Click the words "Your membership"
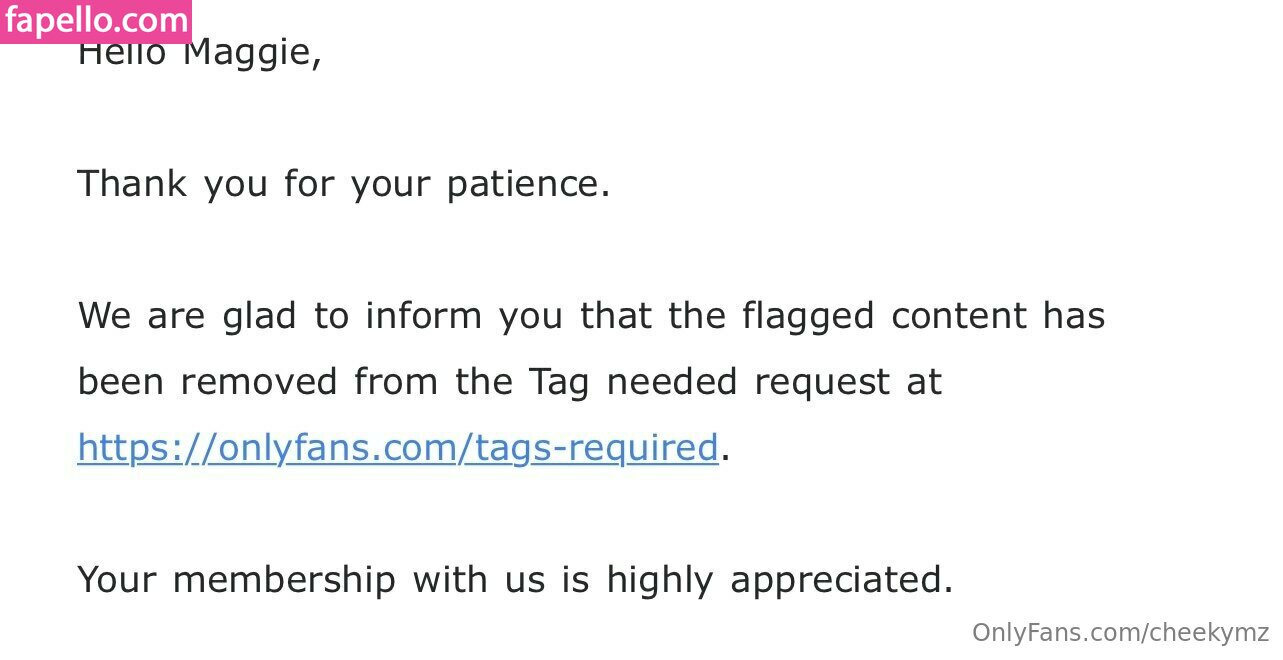The height and width of the screenshot is (660, 1283). click(235, 580)
